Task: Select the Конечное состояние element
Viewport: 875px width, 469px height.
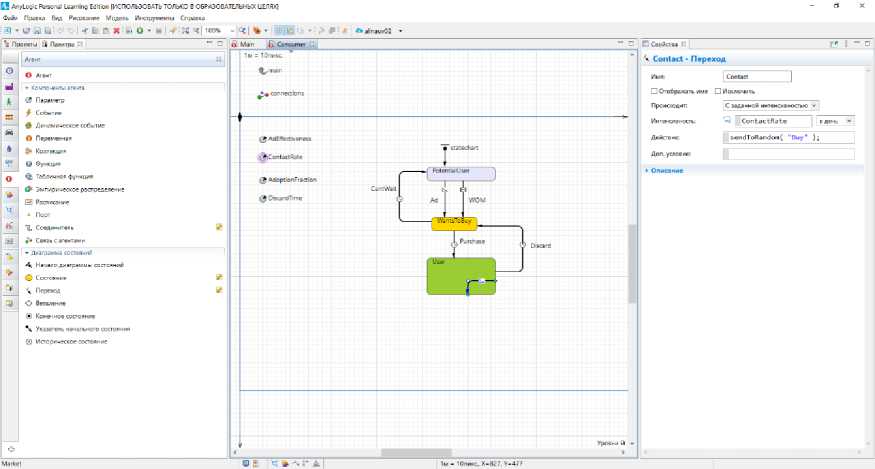Action: [63, 316]
